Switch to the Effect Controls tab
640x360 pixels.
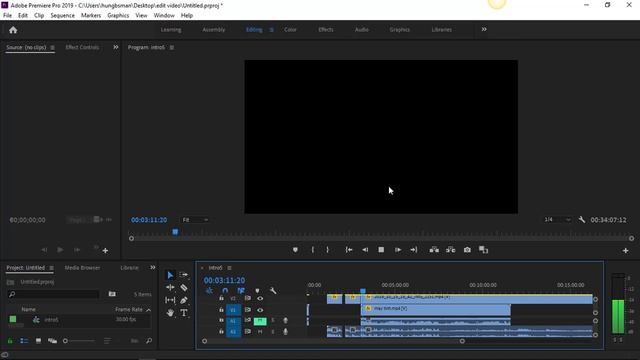click(x=82, y=47)
